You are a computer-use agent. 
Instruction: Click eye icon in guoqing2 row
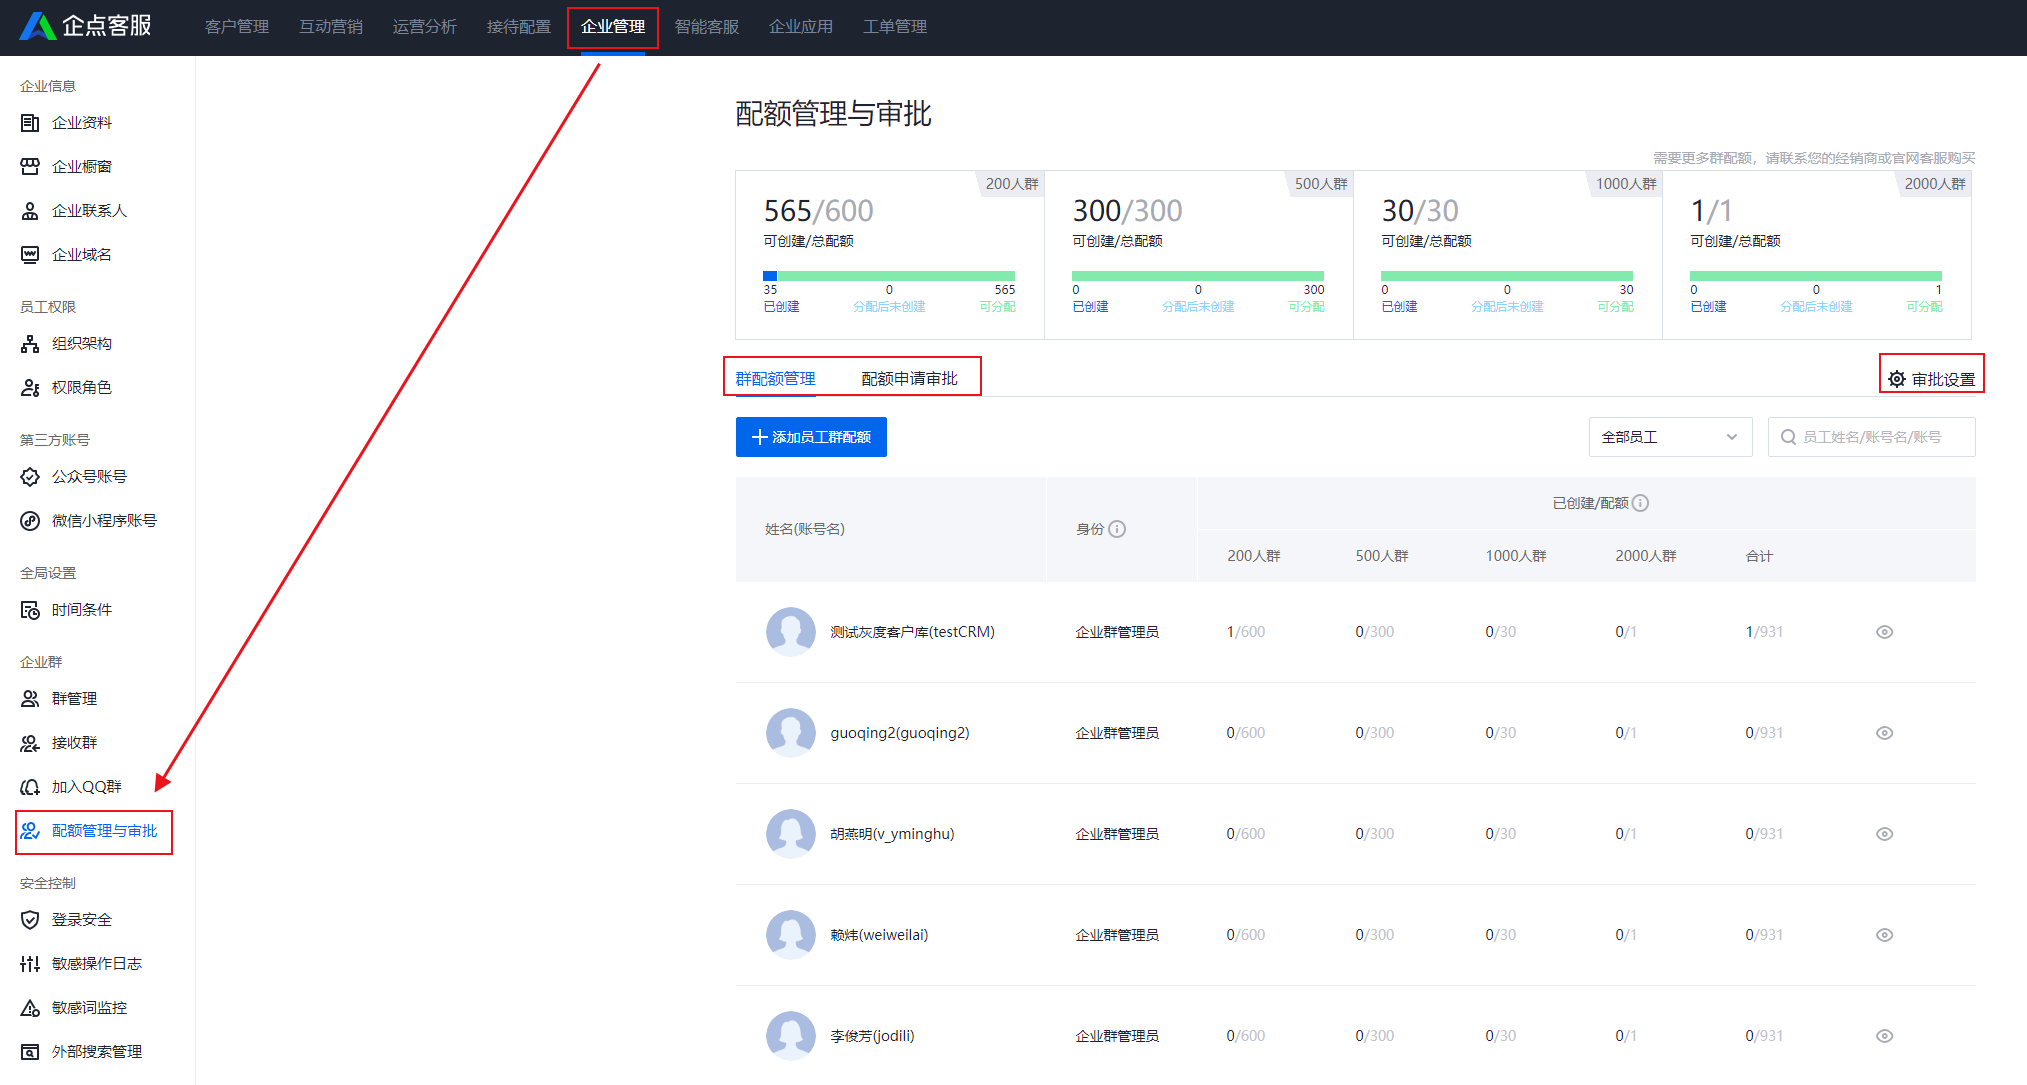click(1884, 733)
